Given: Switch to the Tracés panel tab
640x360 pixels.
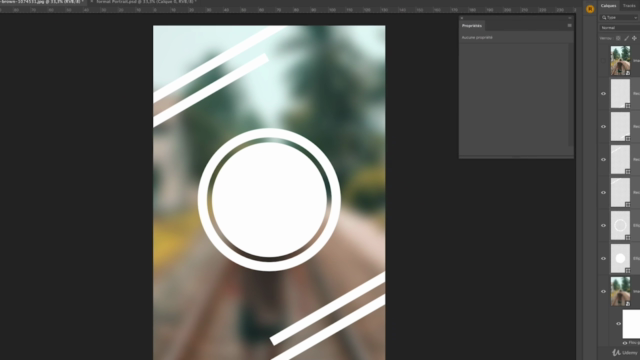Looking at the screenshot, I should tap(629, 6).
